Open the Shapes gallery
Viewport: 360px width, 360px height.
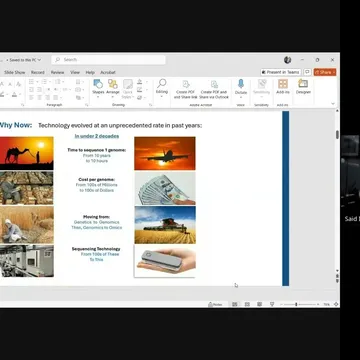pos(98,87)
